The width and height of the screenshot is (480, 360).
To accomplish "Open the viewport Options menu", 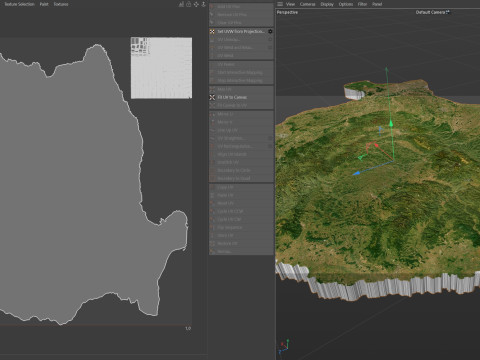I will click(x=346, y=4).
